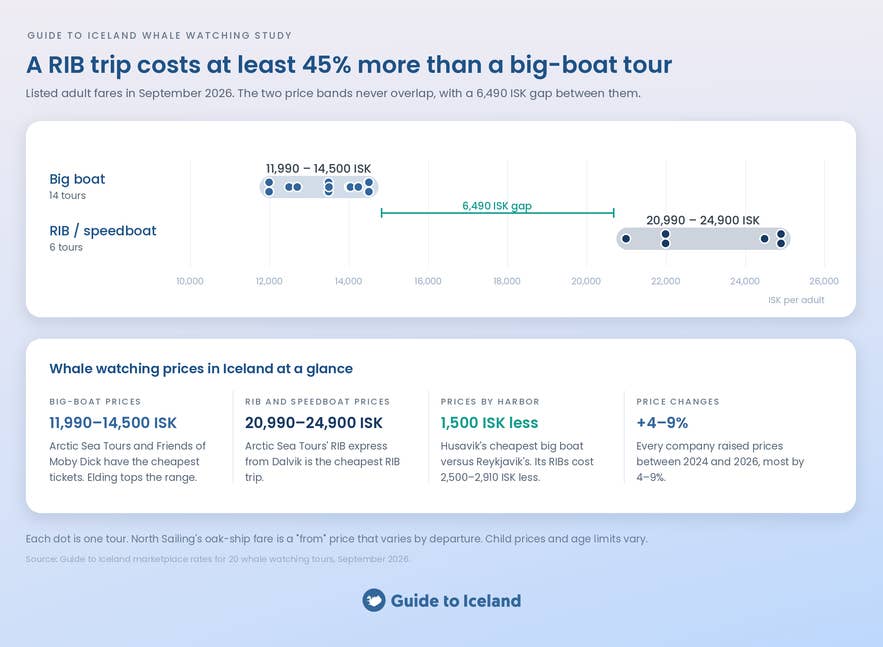Click the 22,000 axis tick label

tap(666, 281)
